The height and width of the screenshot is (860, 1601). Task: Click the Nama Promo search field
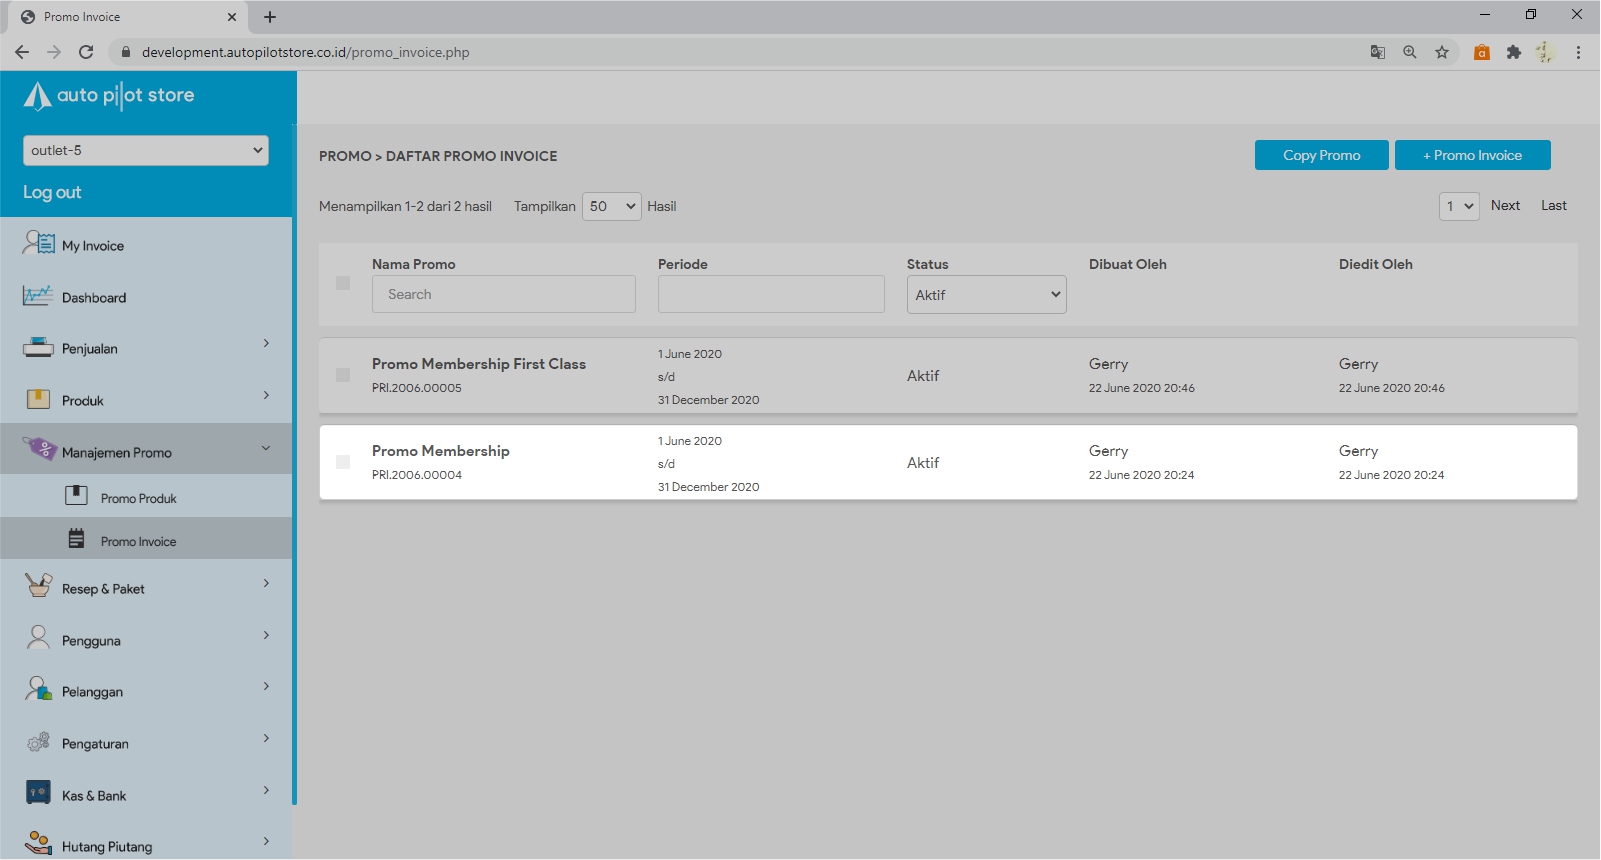click(x=503, y=294)
